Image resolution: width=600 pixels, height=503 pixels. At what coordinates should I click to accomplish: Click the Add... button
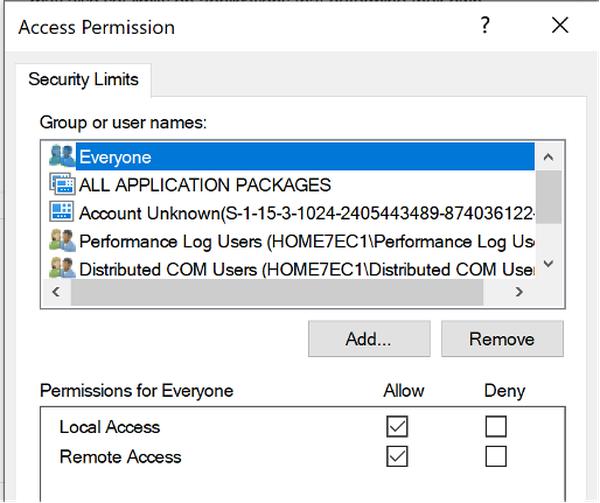tap(369, 339)
